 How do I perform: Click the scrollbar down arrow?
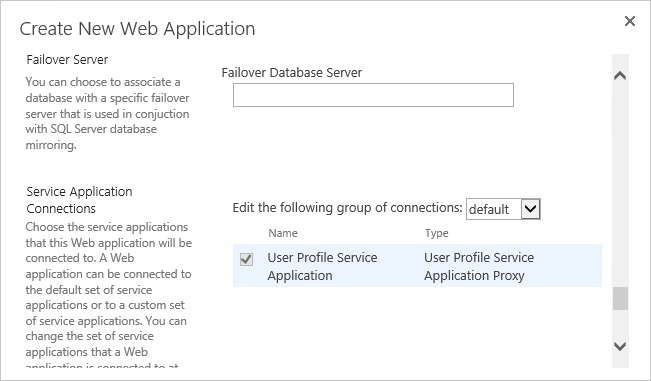(x=620, y=346)
